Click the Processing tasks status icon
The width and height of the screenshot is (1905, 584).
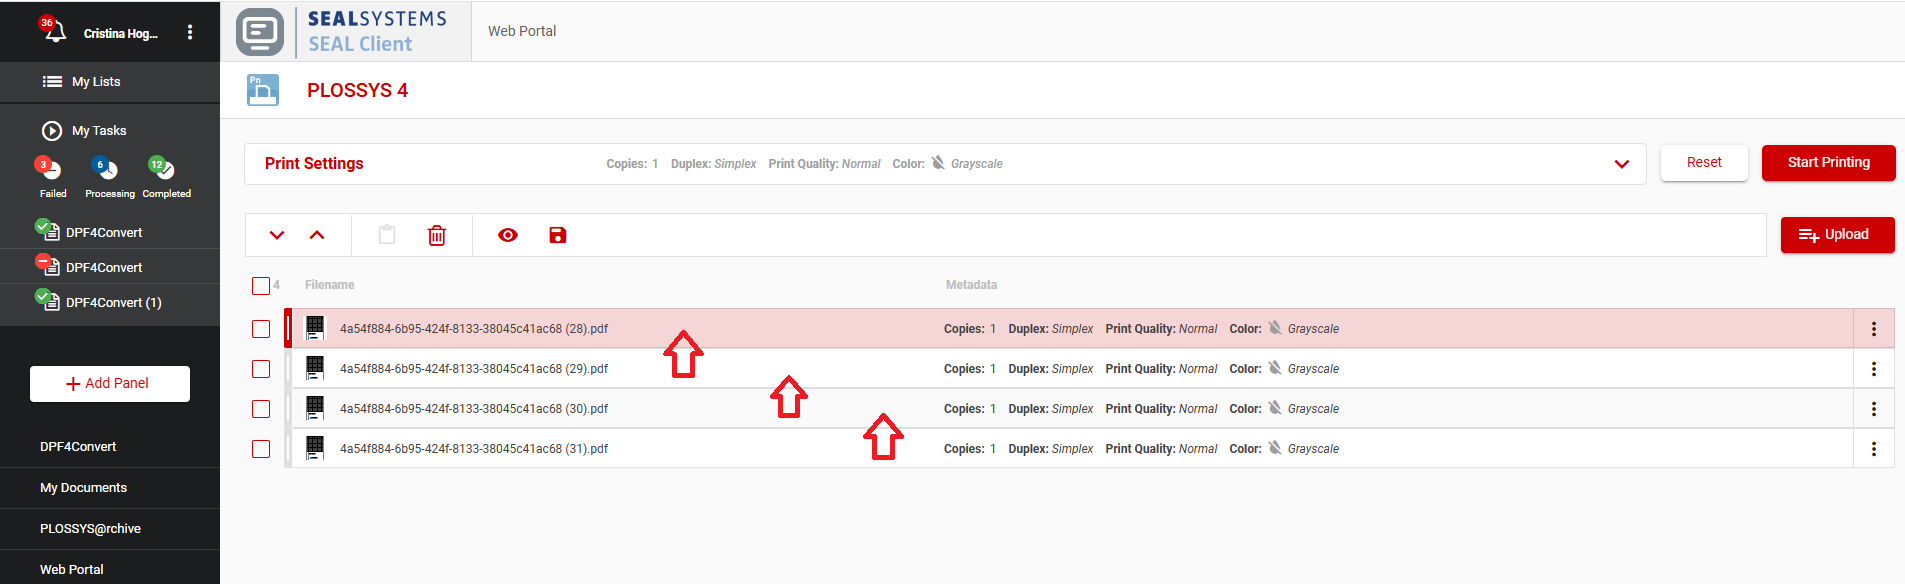106,169
